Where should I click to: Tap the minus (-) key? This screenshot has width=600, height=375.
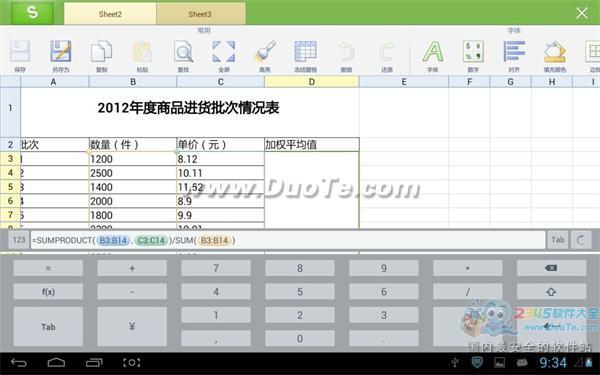[132, 292]
